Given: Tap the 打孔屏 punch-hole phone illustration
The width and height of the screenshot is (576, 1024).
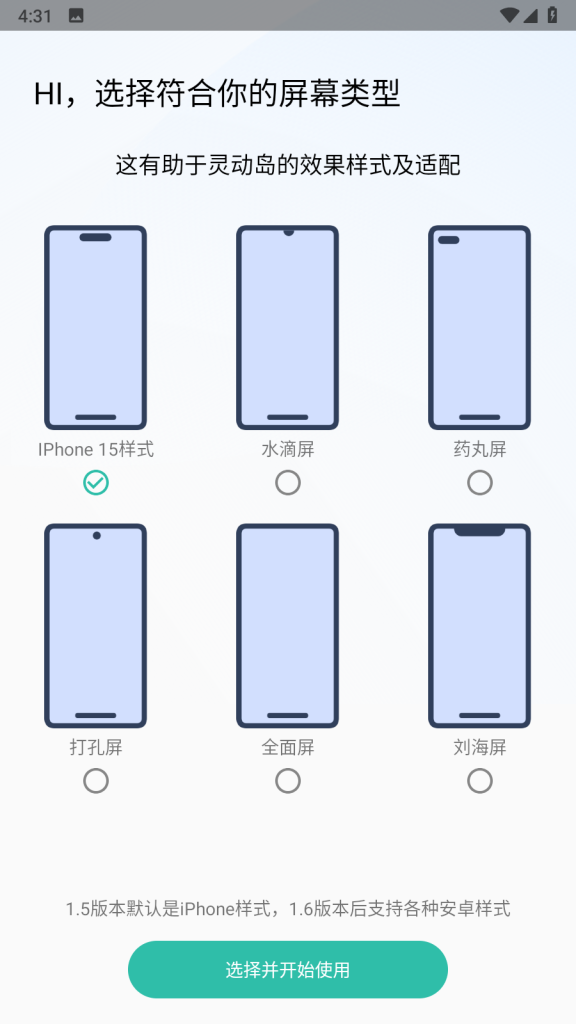Looking at the screenshot, I should 95,626.
